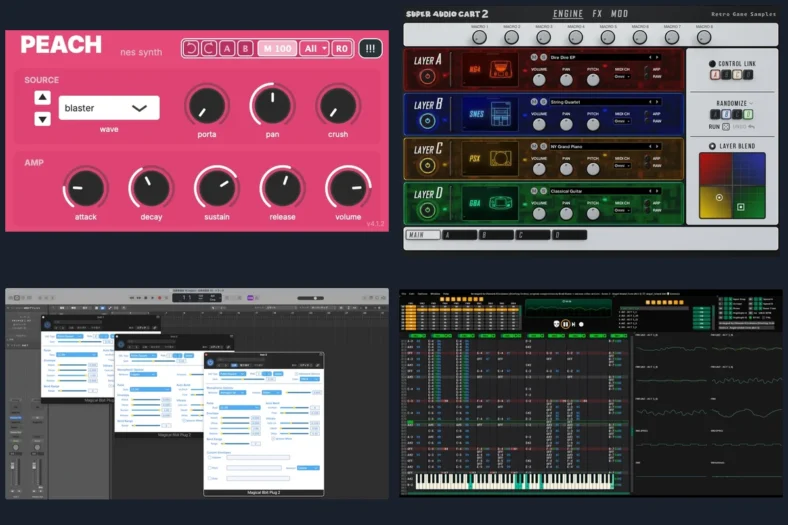The height and width of the screenshot is (525, 788).
Task: Open the blaster wave dropdown
Action: pyautogui.click(x=109, y=108)
